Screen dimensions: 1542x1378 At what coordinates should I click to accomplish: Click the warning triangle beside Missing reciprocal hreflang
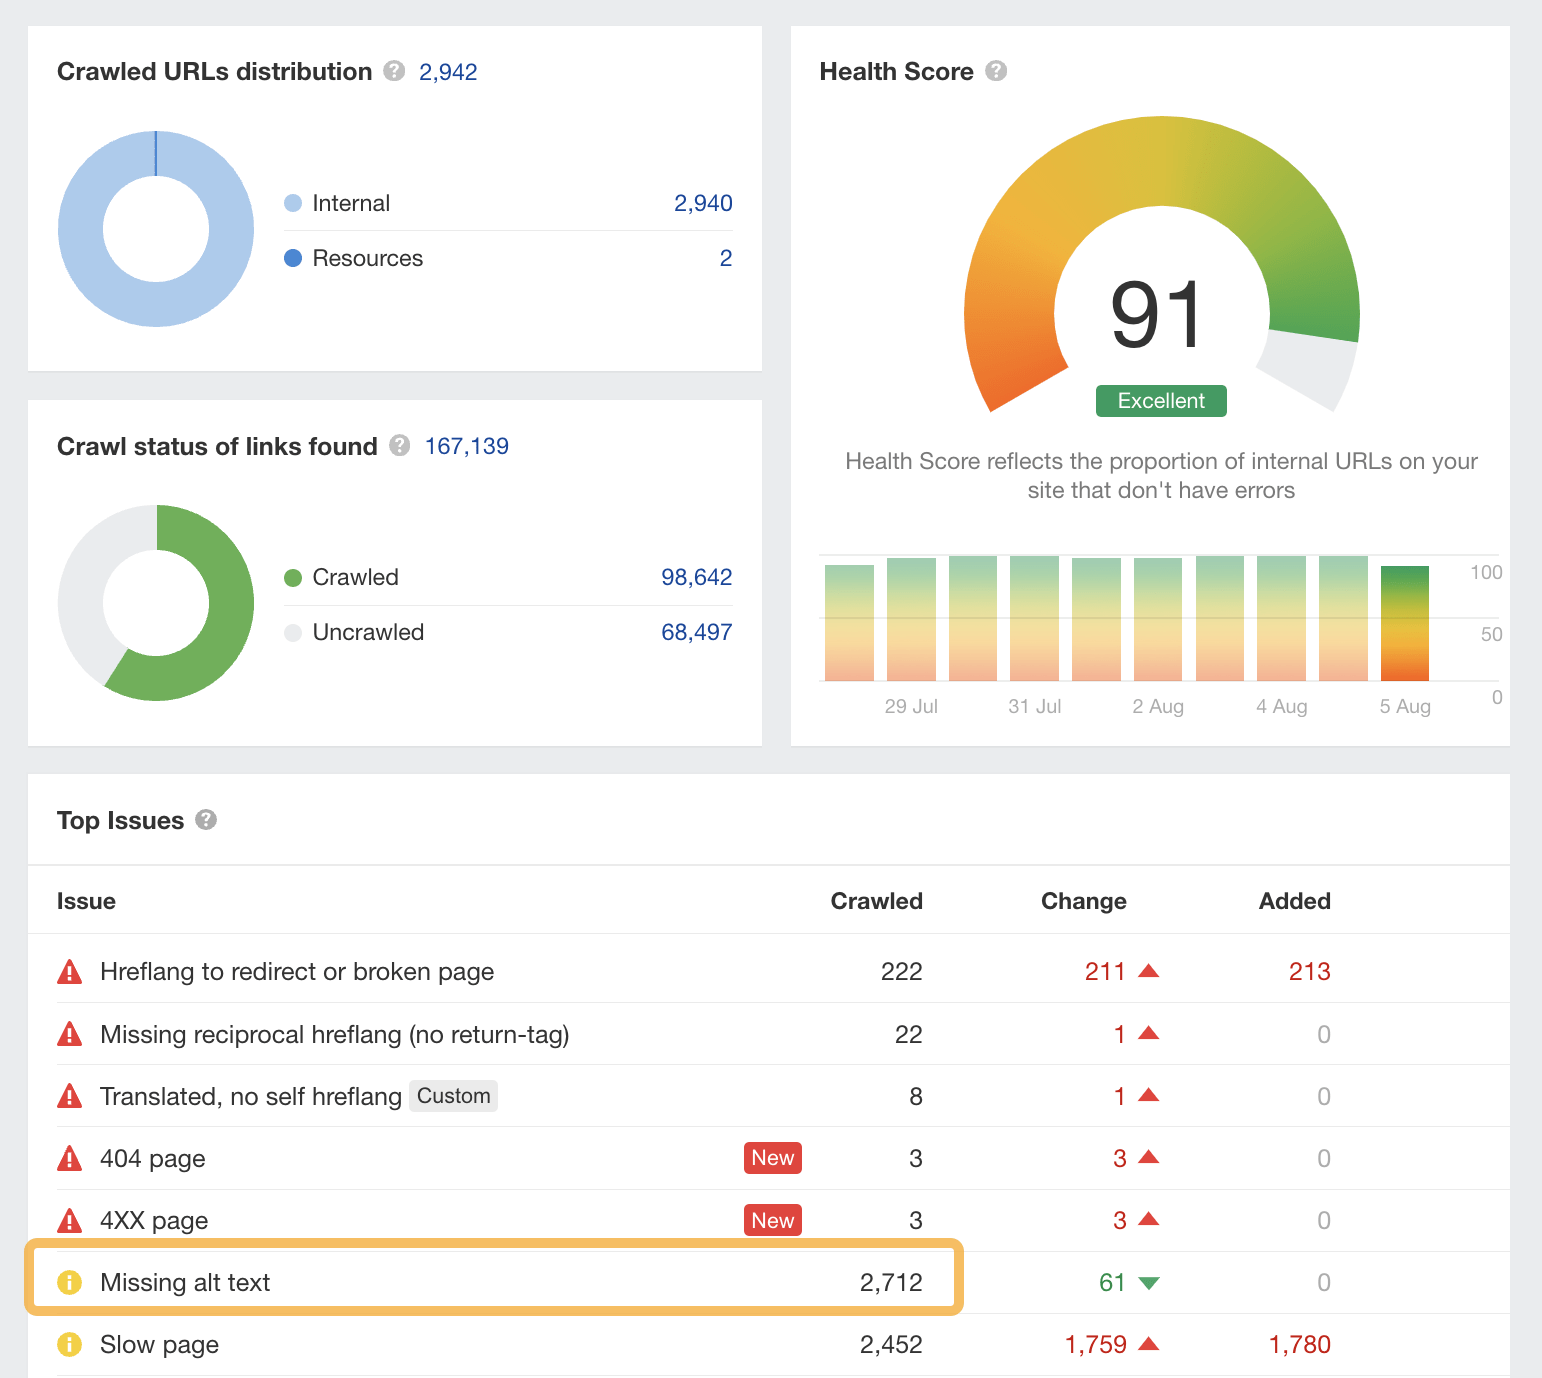tap(69, 1034)
